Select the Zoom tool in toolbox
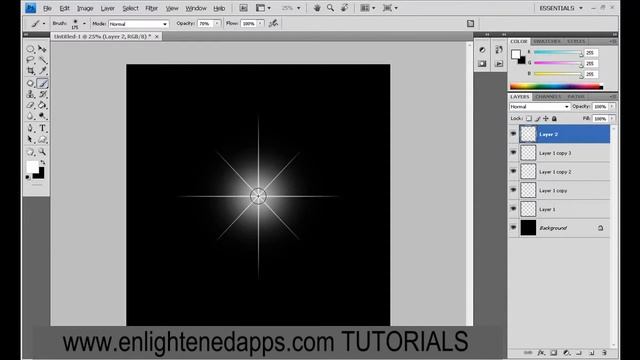Viewport: 640px width, 360px height. click(42, 152)
